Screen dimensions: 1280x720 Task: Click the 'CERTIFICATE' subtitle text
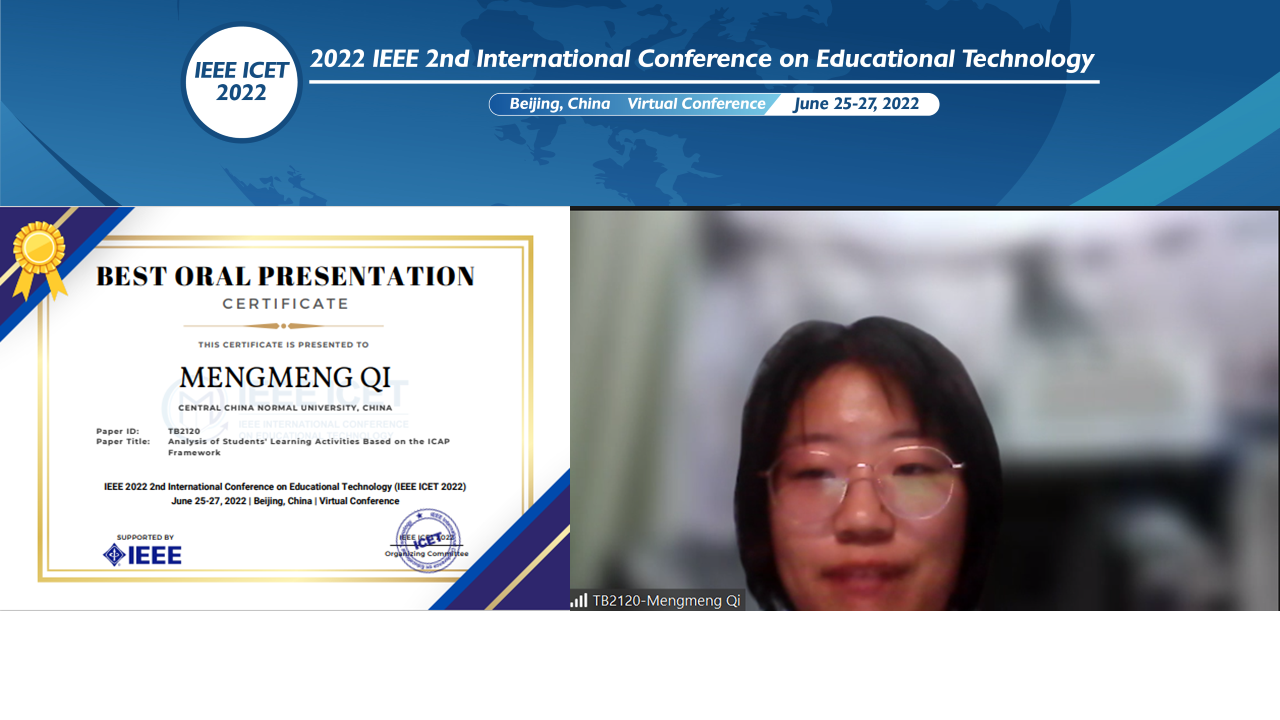tap(285, 304)
